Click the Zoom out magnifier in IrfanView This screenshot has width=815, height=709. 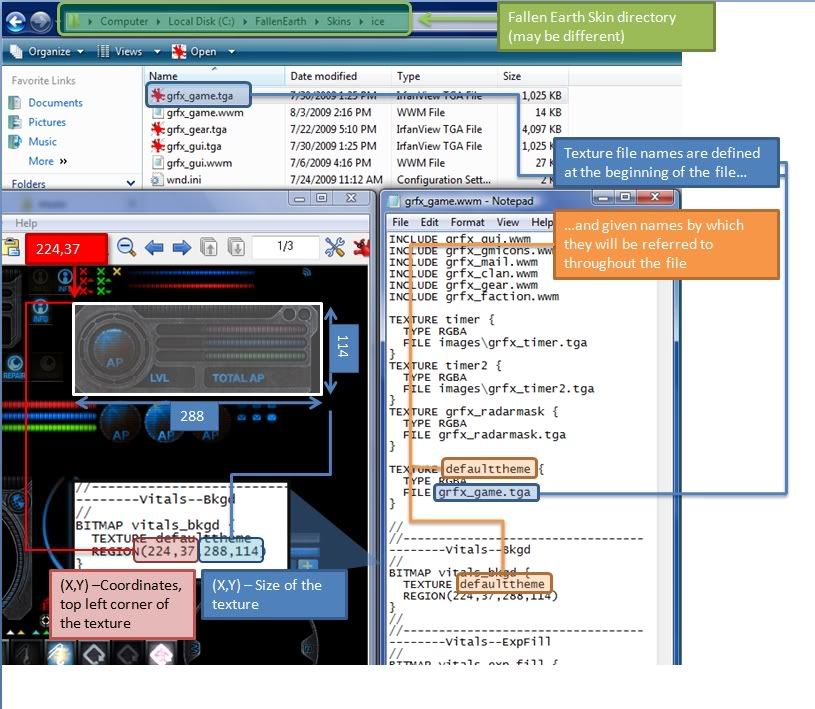tap(126, 247)
